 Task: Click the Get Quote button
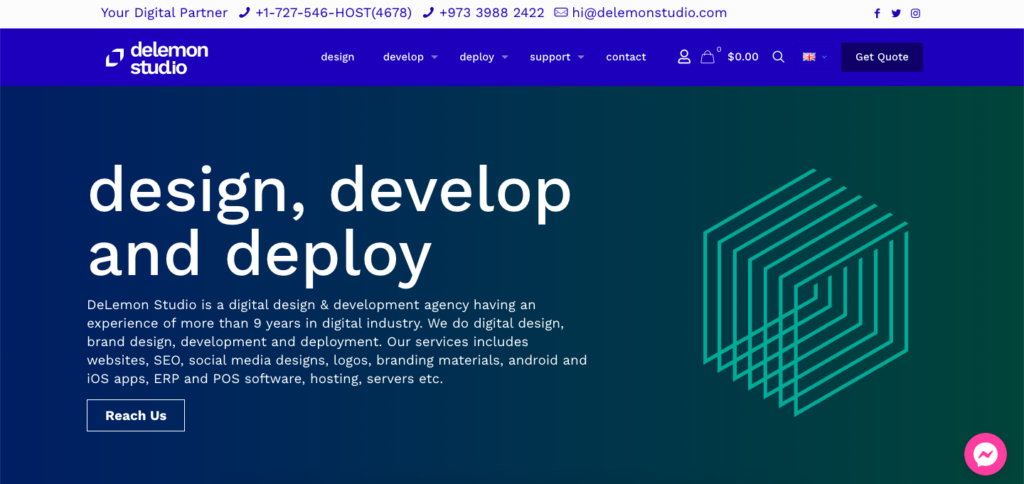[882, 57]
